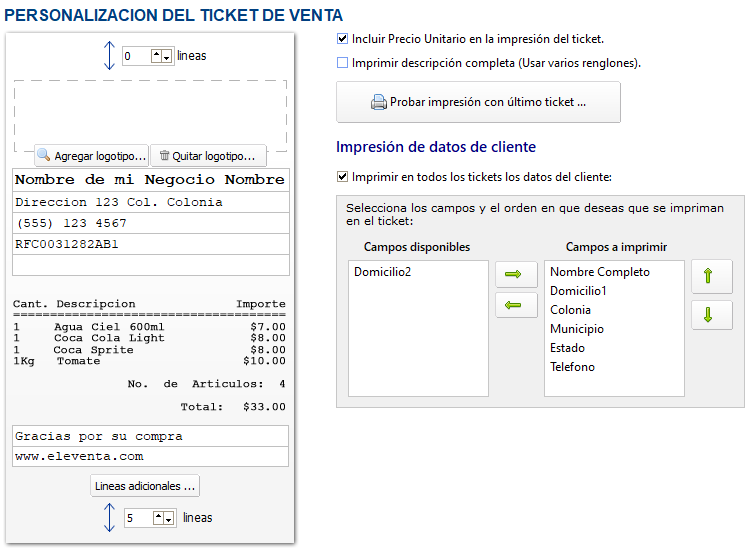Select Domicilio2 in Campos disponibles
Viewport: 754px width, 557px height.
[x=381, y=272]
